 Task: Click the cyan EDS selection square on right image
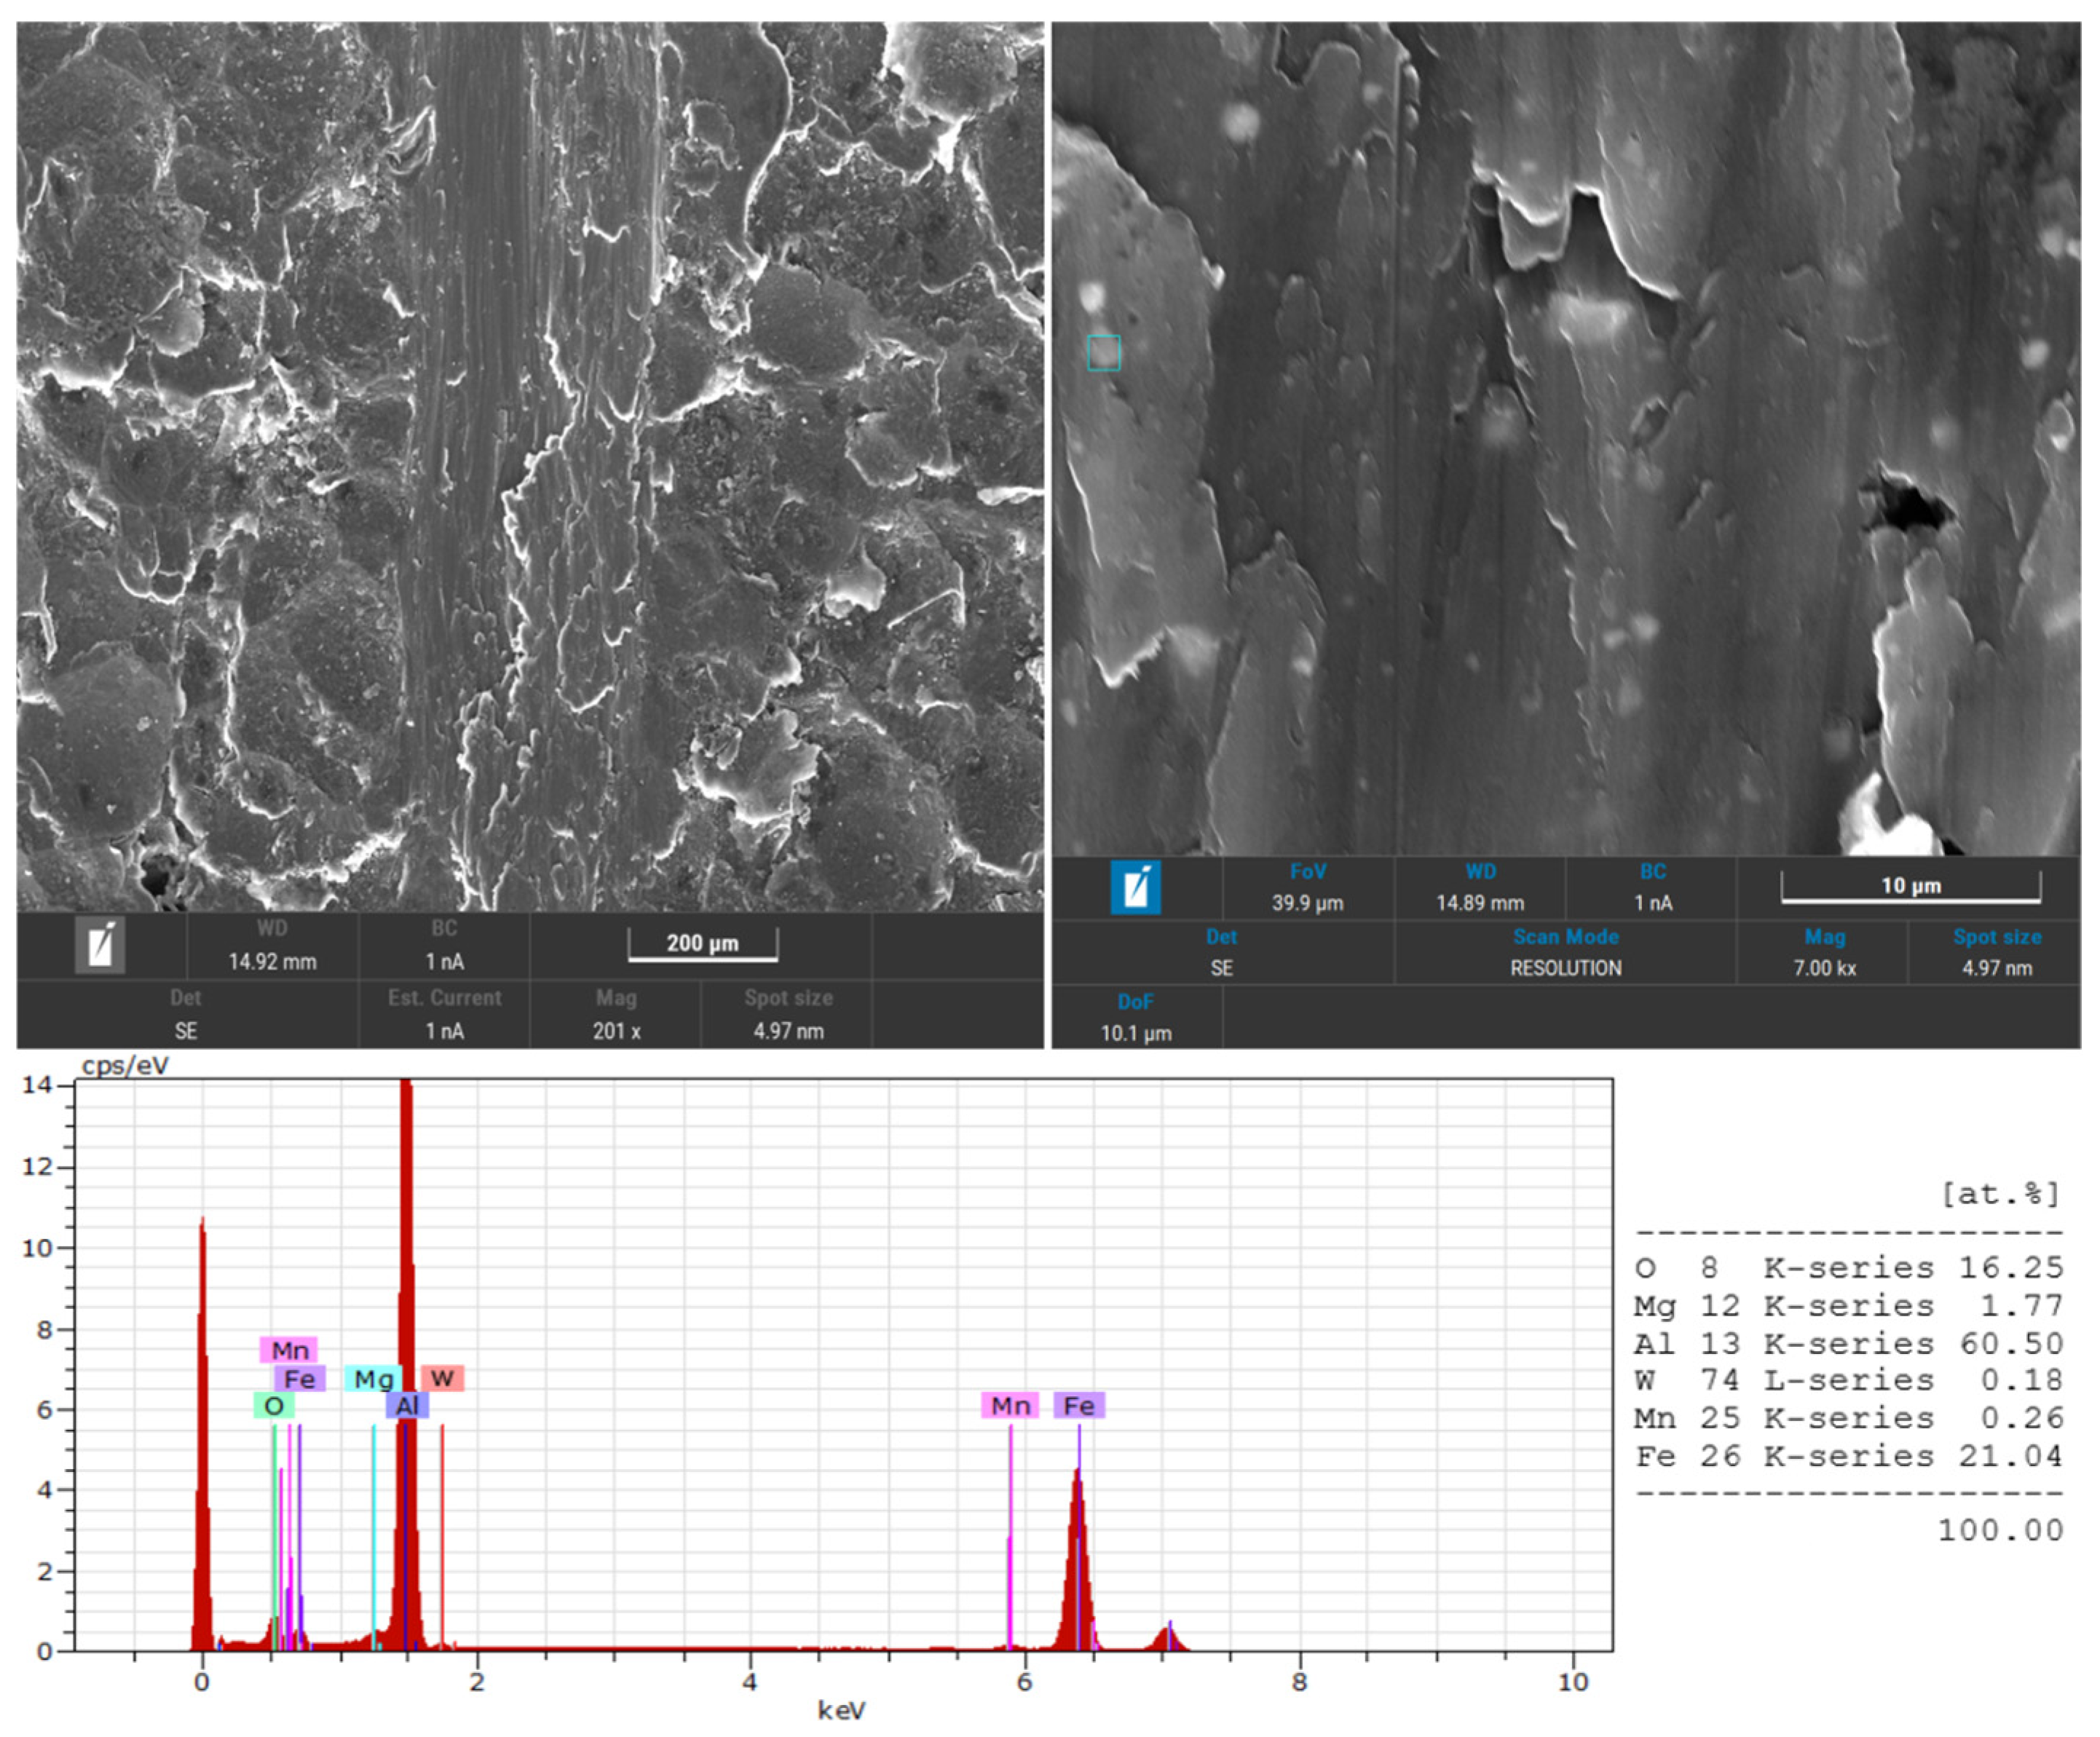pos(1104,353)
